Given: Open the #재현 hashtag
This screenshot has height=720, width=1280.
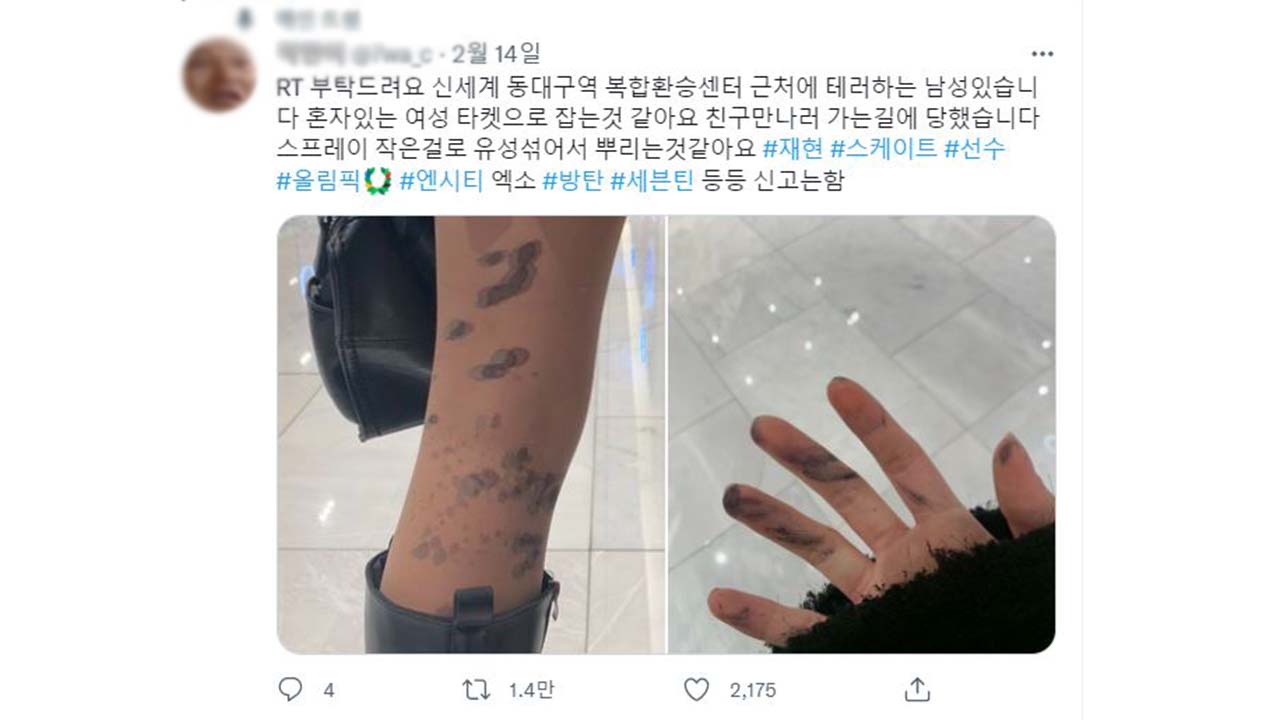Looking at the screenshot, I should (792, 150).
